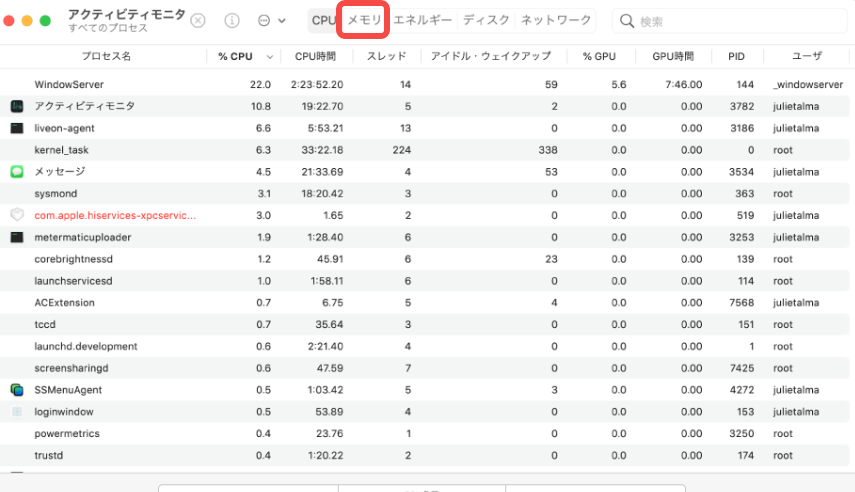Select the launchd.development process row
Viewport: 855px width, 492px height.
[x=425, y=346]
